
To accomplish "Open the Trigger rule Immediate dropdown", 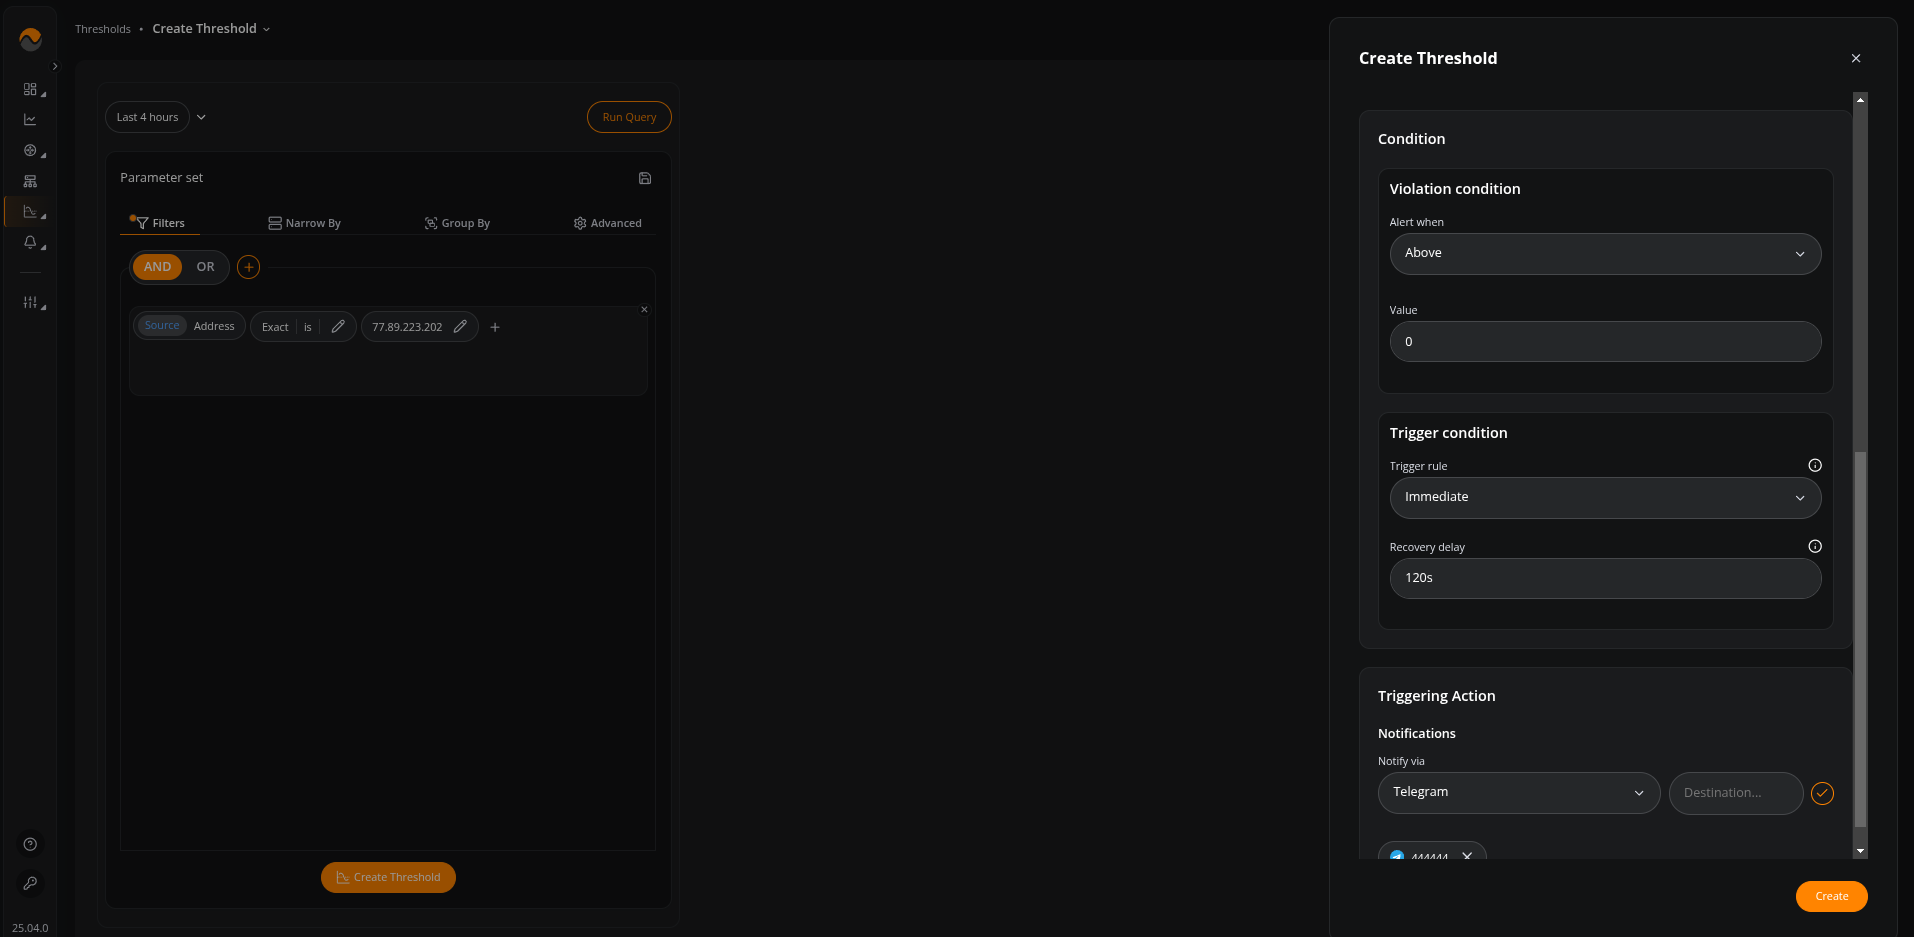I will pos(1604,498).
